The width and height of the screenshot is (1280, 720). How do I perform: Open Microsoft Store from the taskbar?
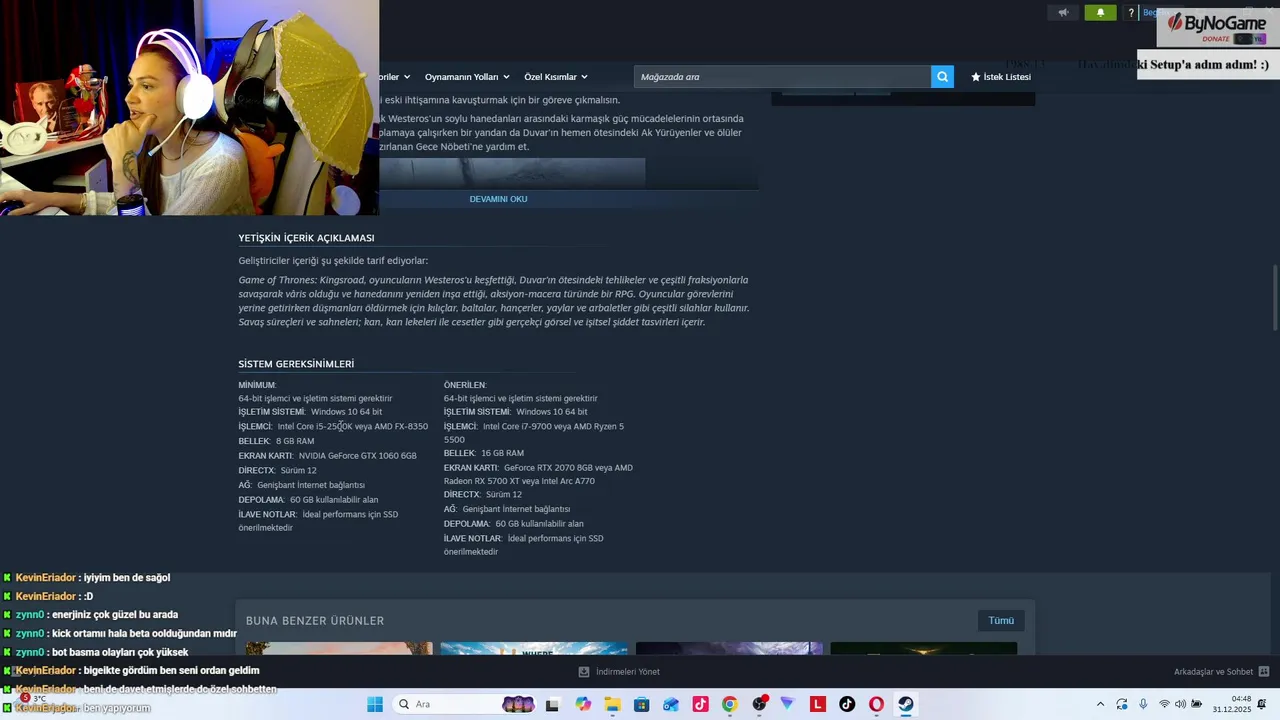(641, 704)
